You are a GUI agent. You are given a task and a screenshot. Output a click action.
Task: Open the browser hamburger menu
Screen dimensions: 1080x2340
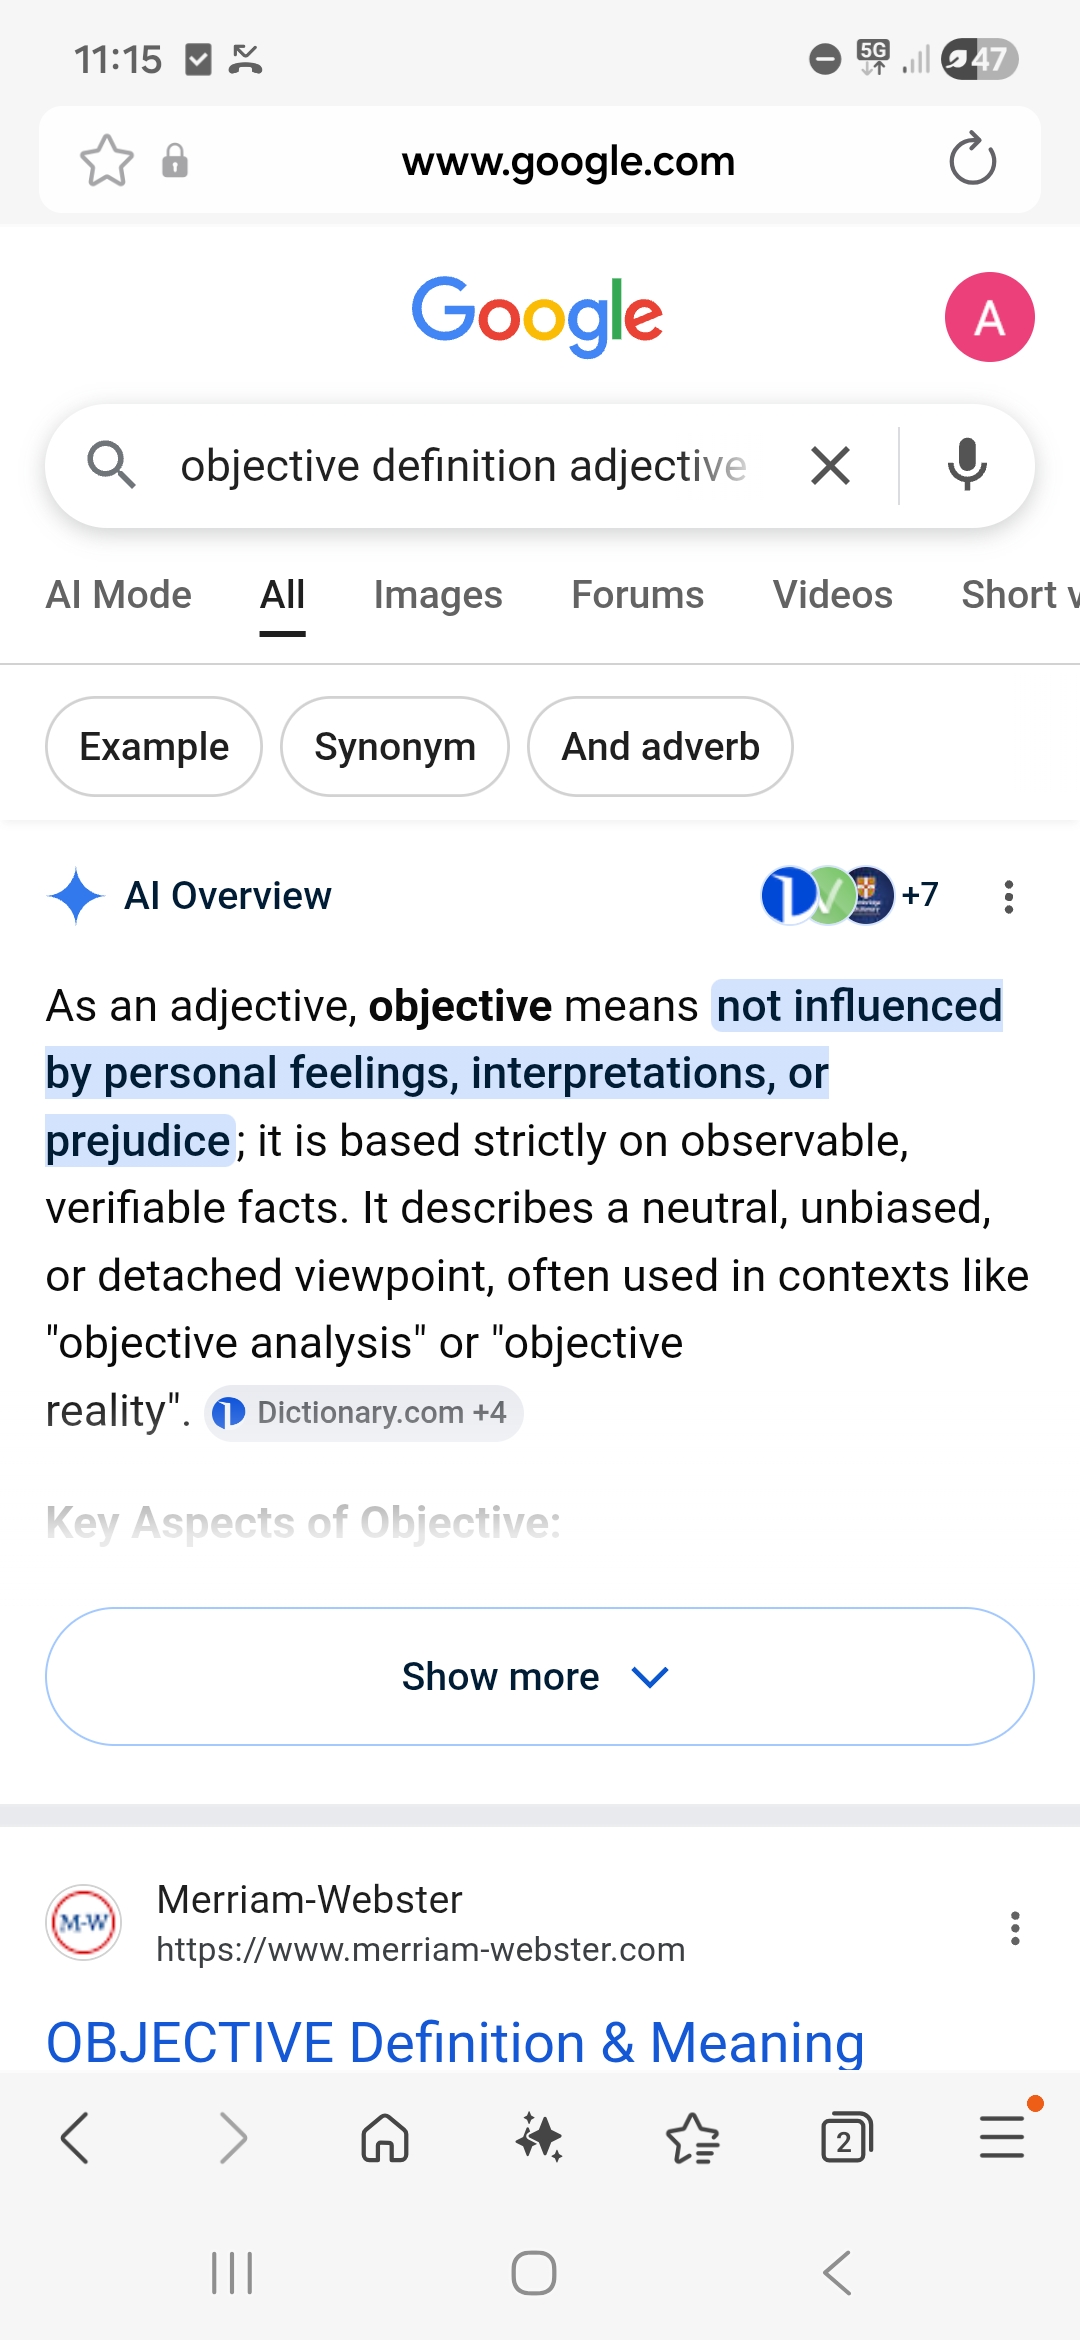(1001, 2138)
